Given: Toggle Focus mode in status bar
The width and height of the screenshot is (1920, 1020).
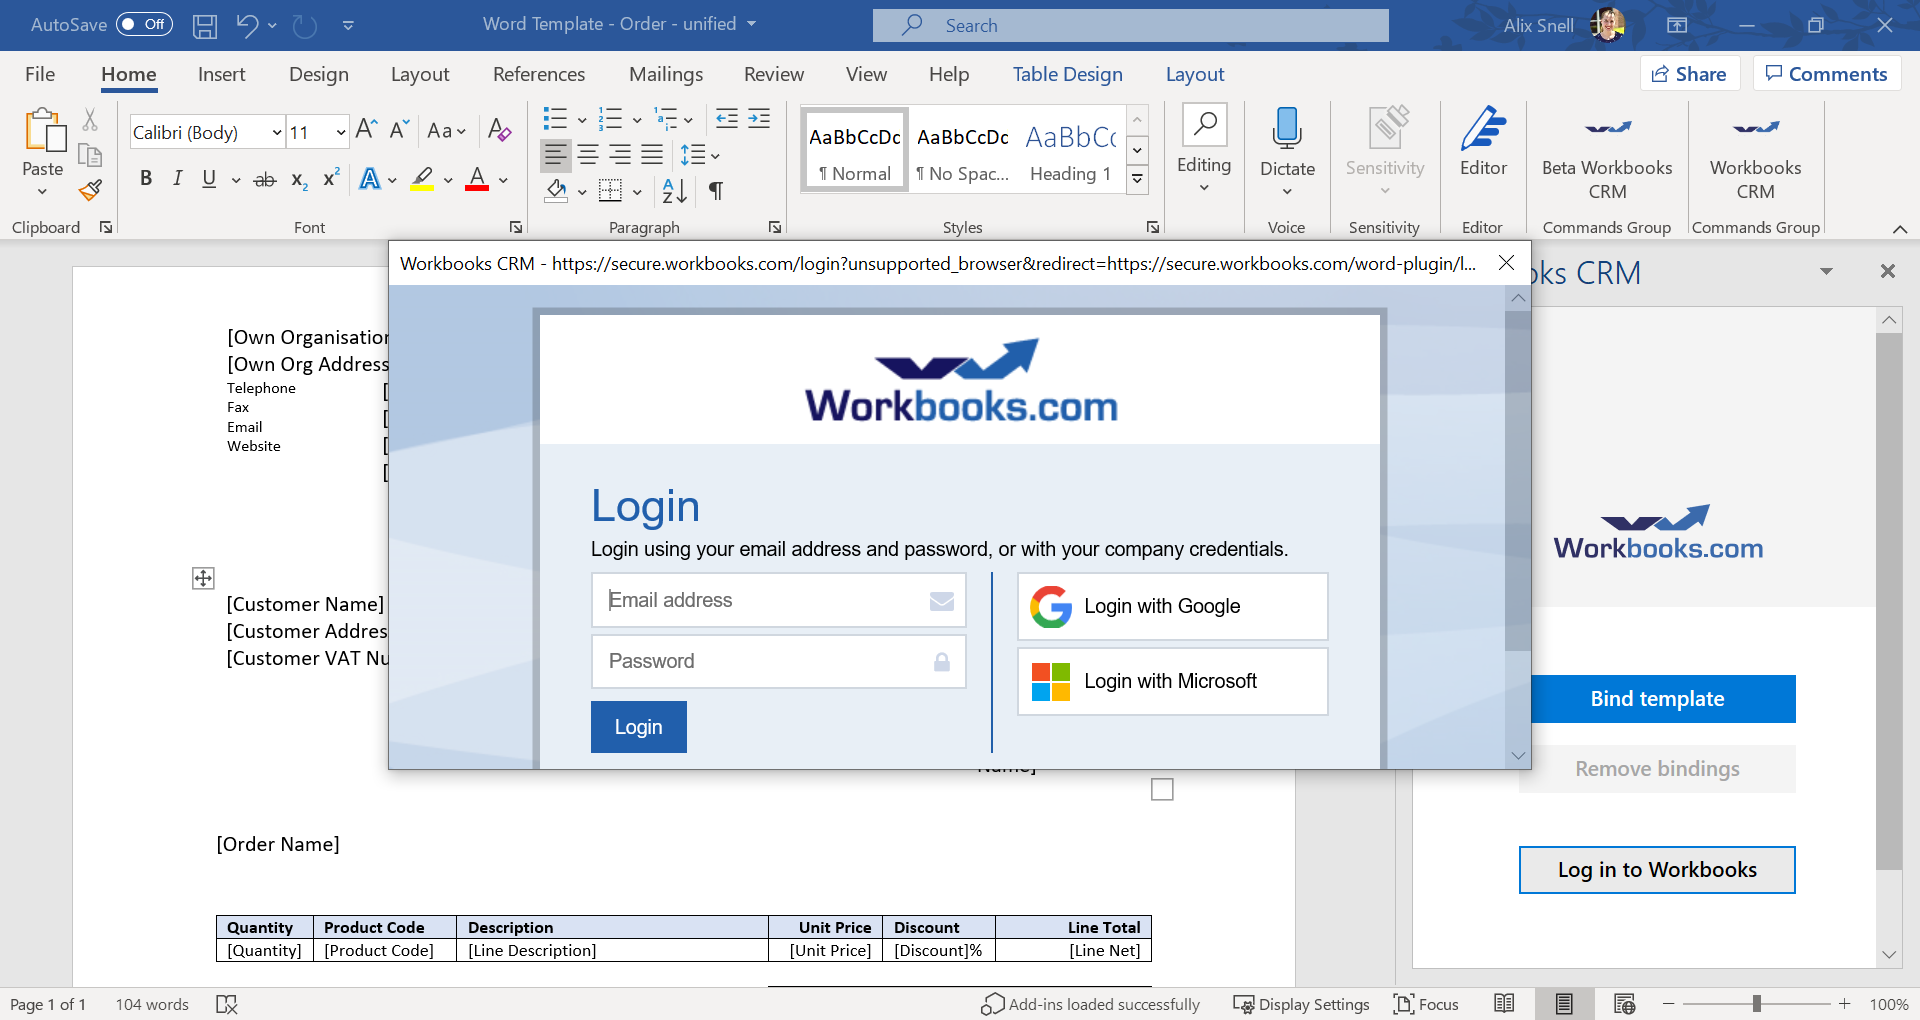Looking at the screenshot, I should (1426, 1005).
